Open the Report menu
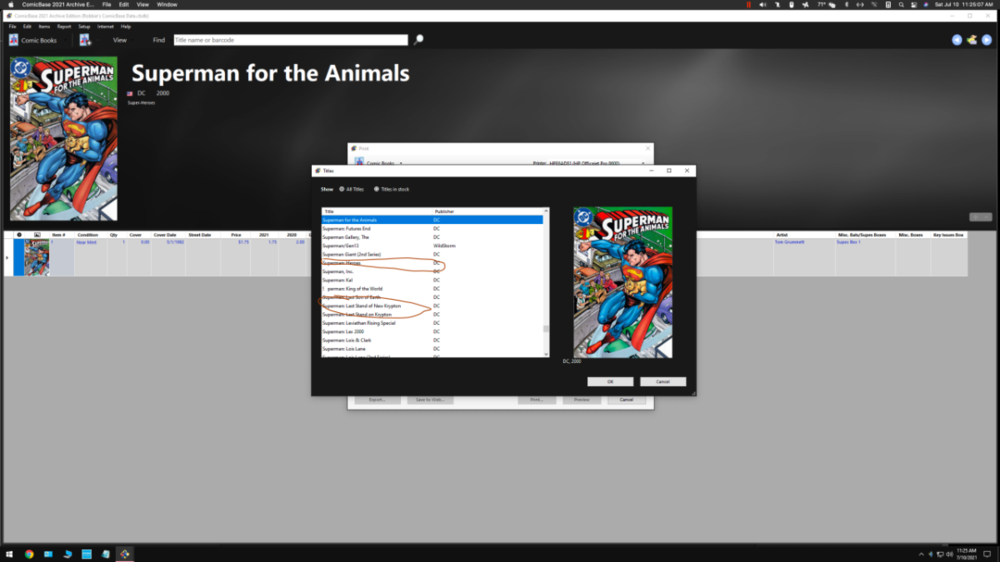This screenshot has width=1000, height=562. 64,27
